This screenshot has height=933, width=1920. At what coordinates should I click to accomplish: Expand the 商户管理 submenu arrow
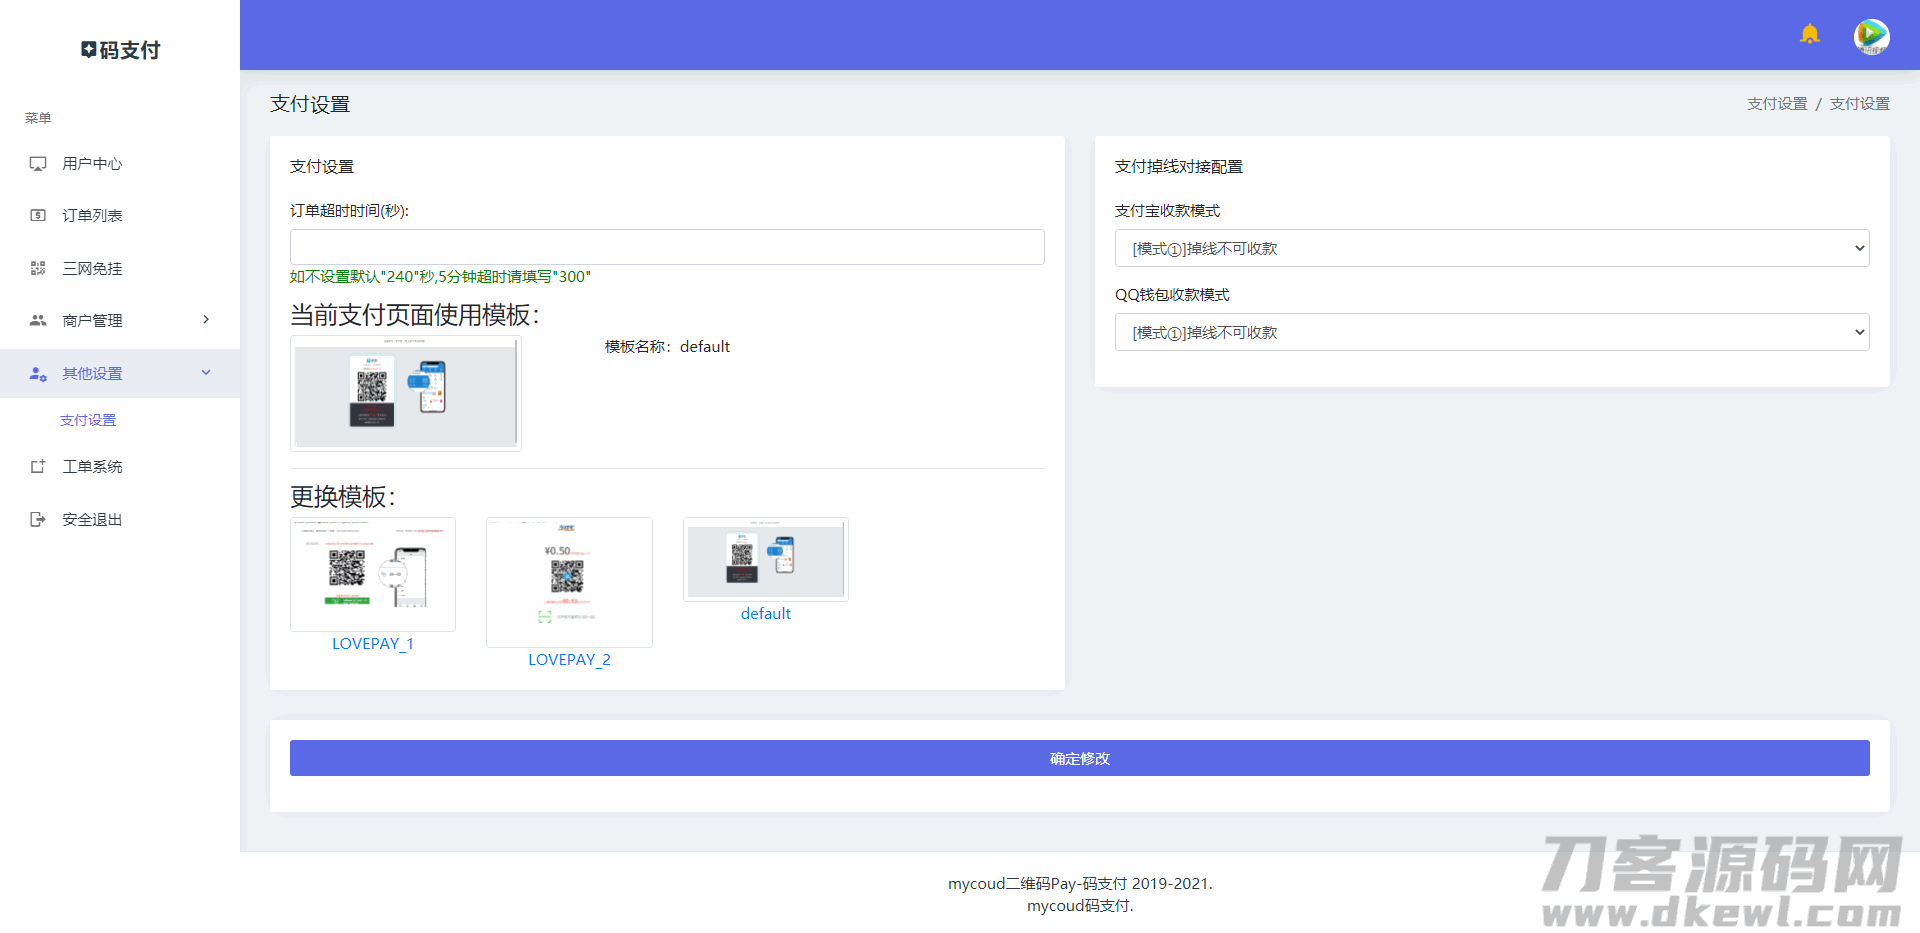coord(206,320)
